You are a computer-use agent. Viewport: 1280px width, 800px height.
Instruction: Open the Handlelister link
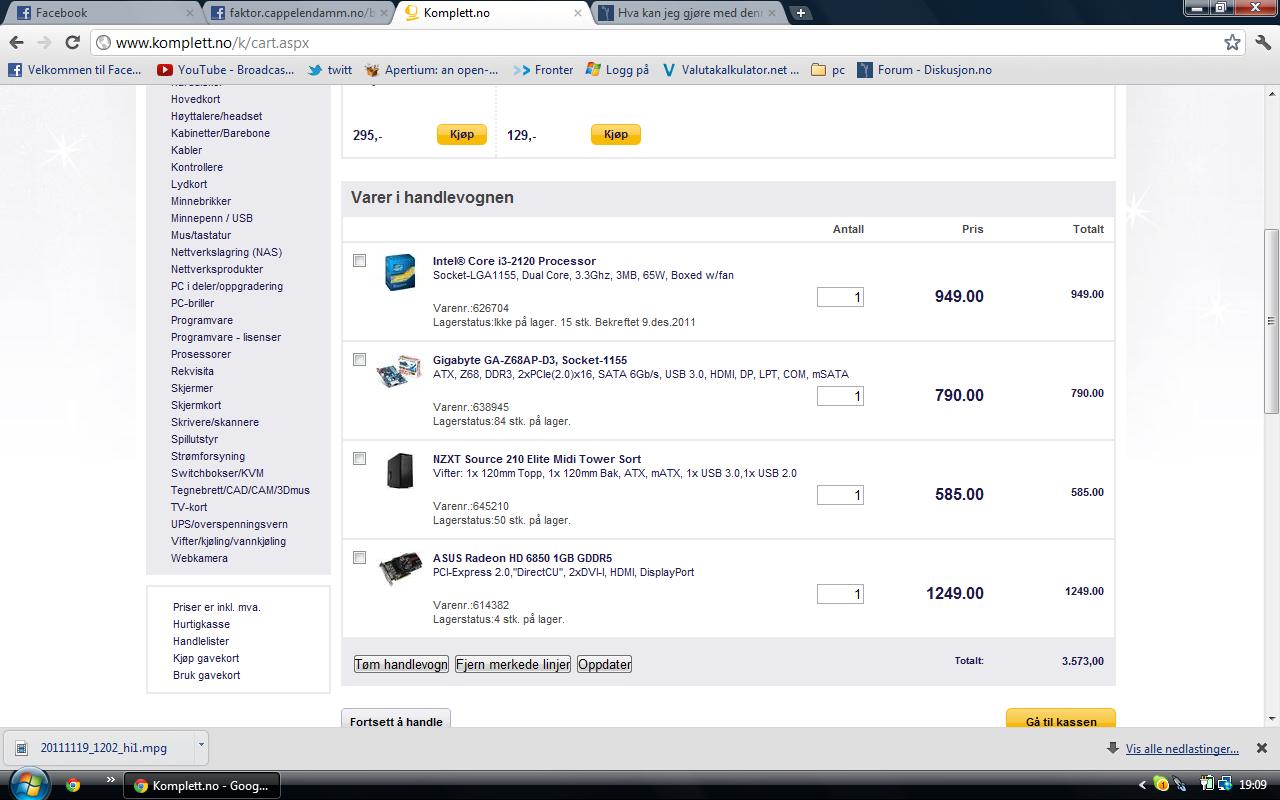(x=201, y=641)
